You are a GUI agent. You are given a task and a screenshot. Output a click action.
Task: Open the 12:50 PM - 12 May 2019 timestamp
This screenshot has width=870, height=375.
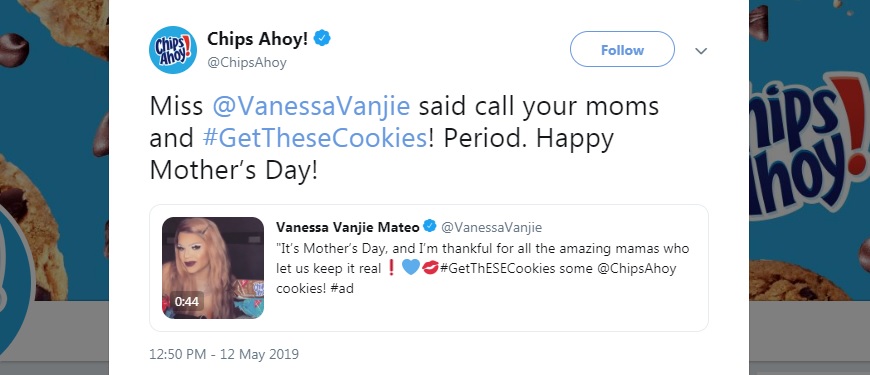coord(224,354)
